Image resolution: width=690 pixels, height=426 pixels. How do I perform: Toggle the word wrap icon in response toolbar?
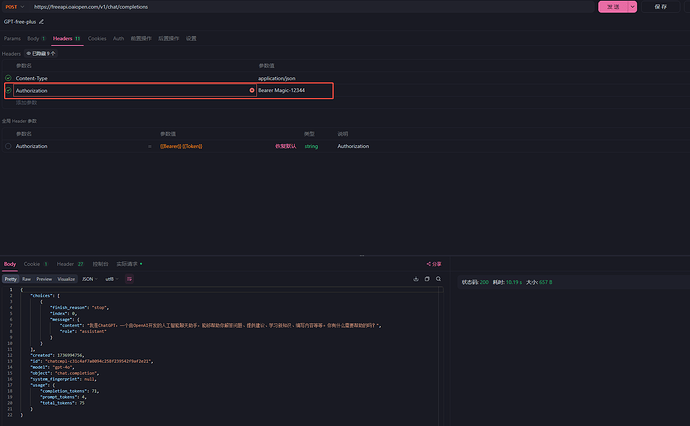tap(129, 279)
